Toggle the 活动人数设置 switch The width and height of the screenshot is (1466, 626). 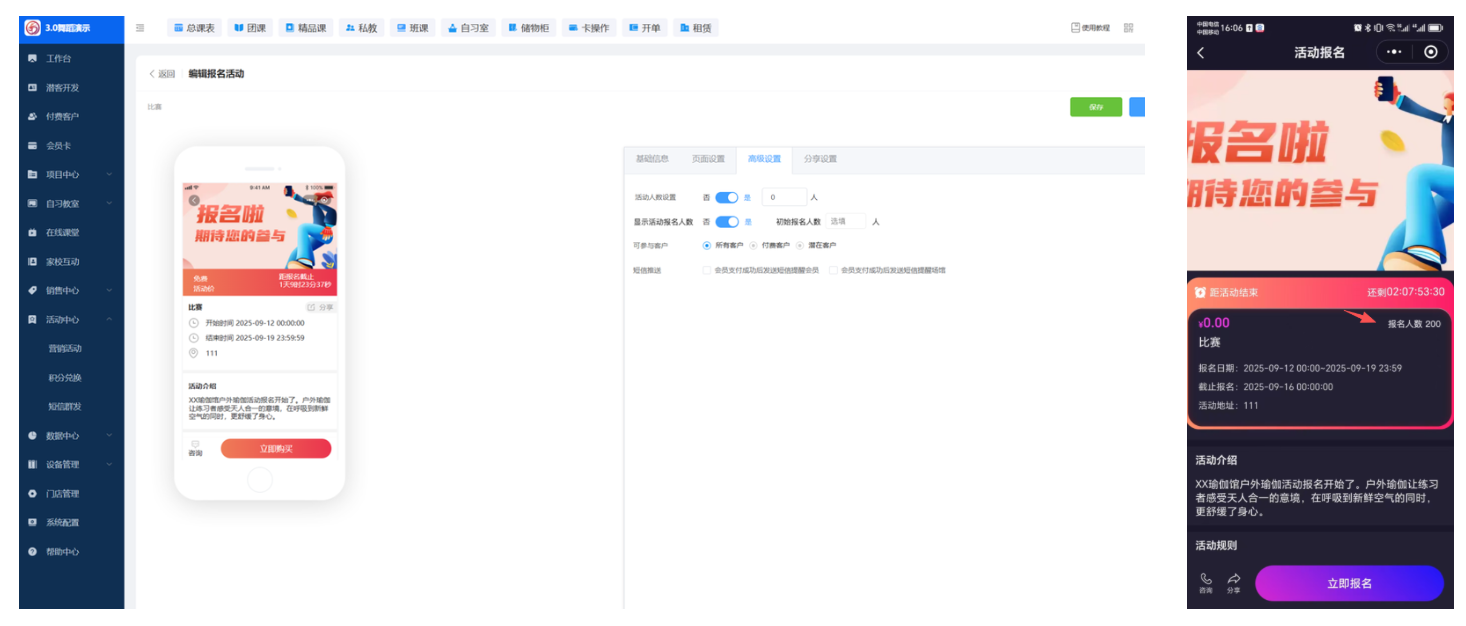click(x=726, y=198)
